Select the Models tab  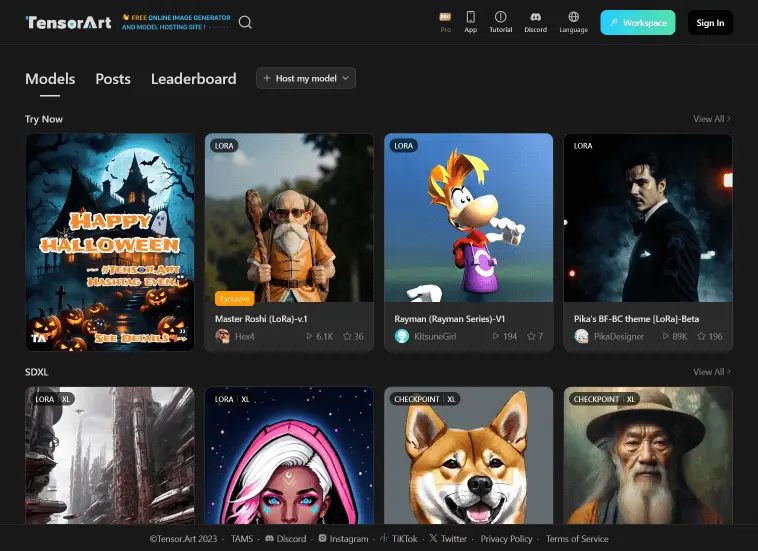coord(50,79)
